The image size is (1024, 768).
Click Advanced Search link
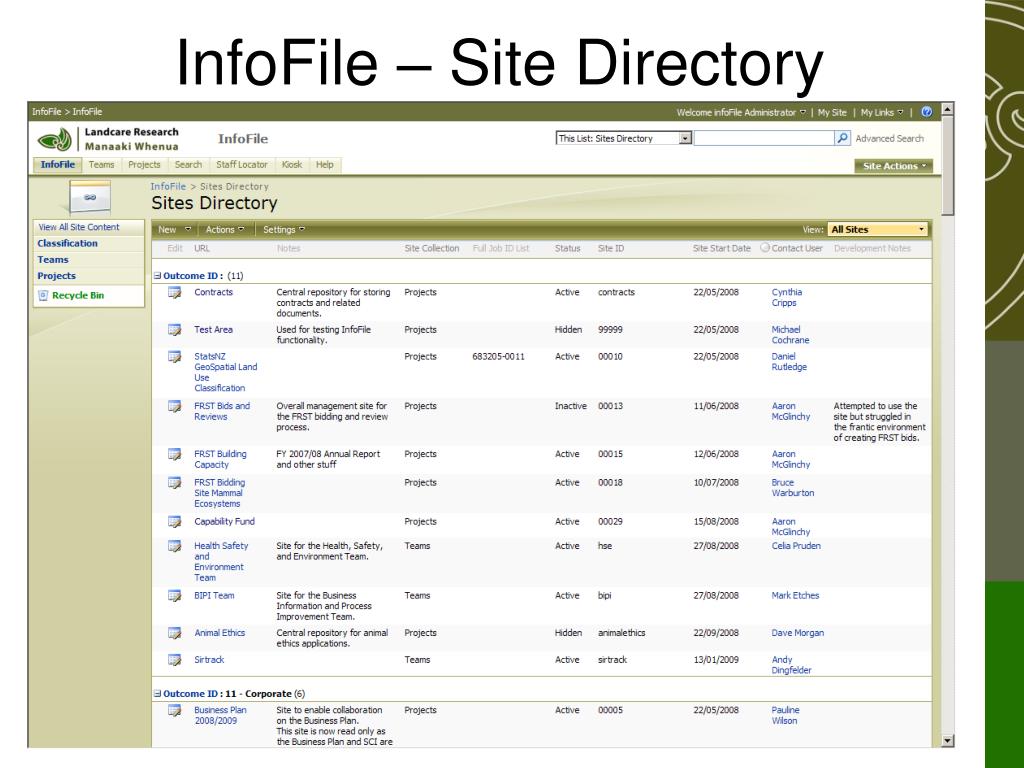889,138
